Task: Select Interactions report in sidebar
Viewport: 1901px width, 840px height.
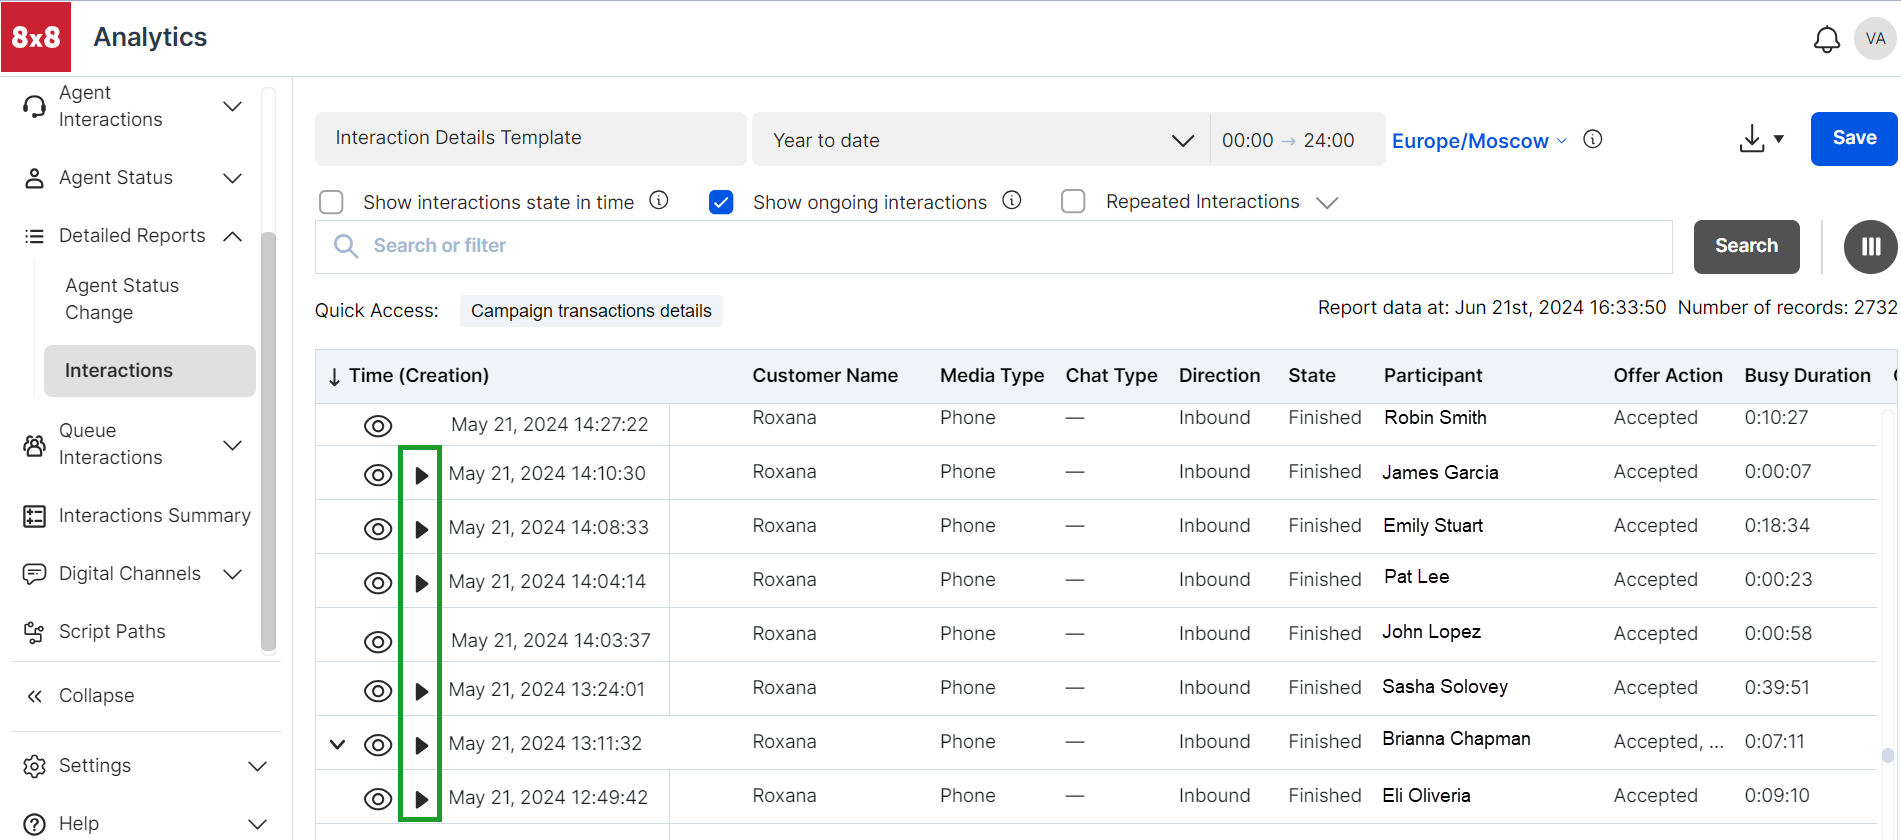Action: click(150, 371)
